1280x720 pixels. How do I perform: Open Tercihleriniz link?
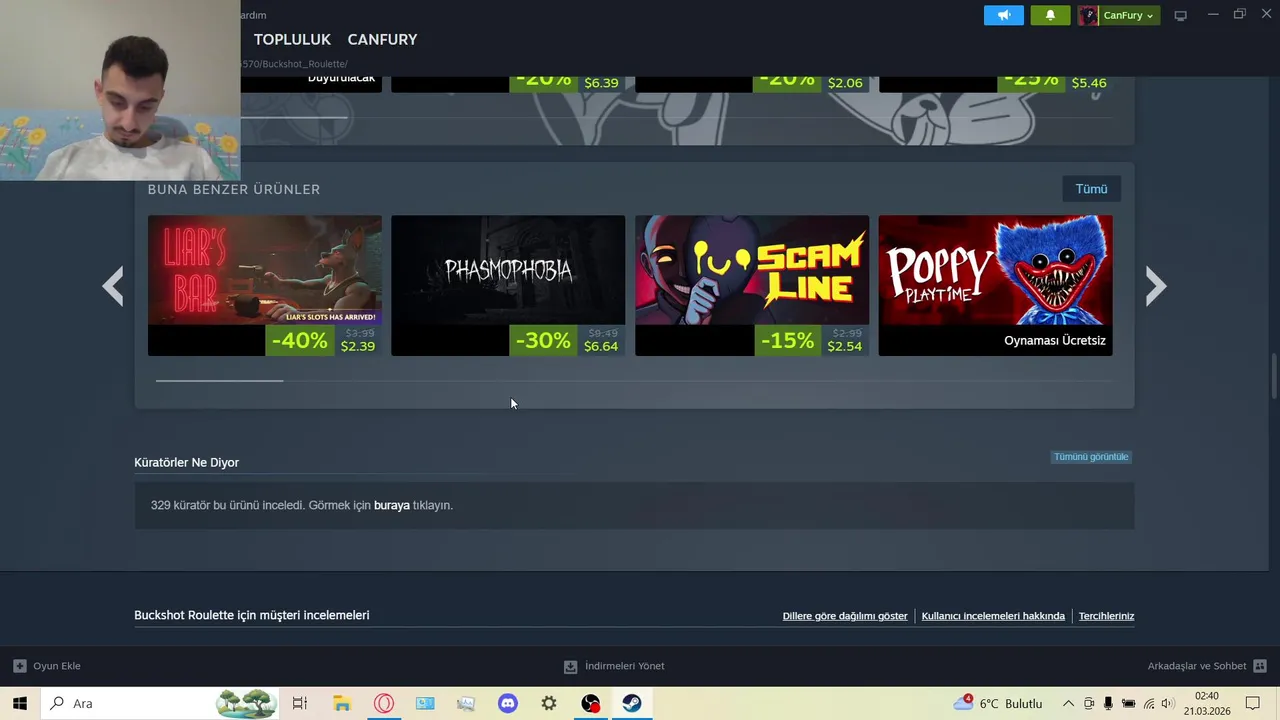click(1106, 616)
